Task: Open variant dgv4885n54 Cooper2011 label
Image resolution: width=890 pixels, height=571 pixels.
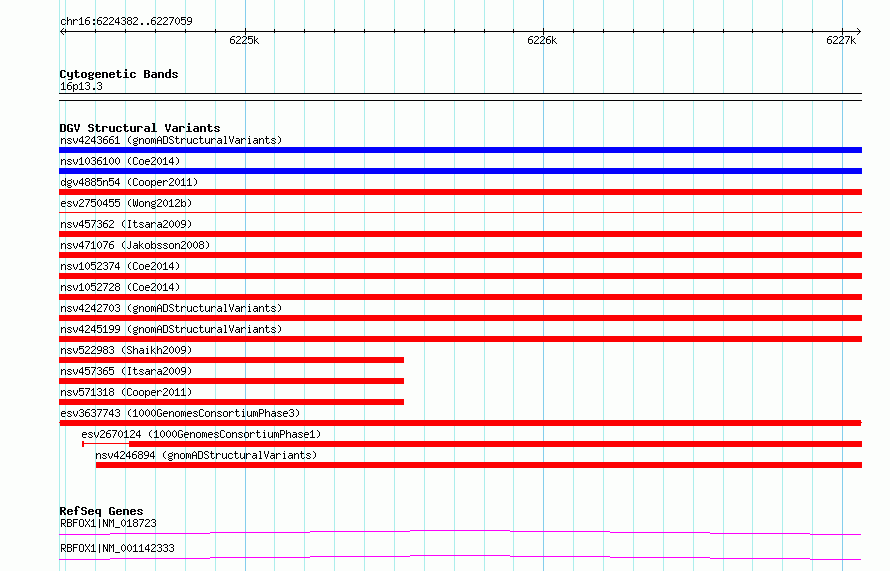Action: tap(129, 182)
